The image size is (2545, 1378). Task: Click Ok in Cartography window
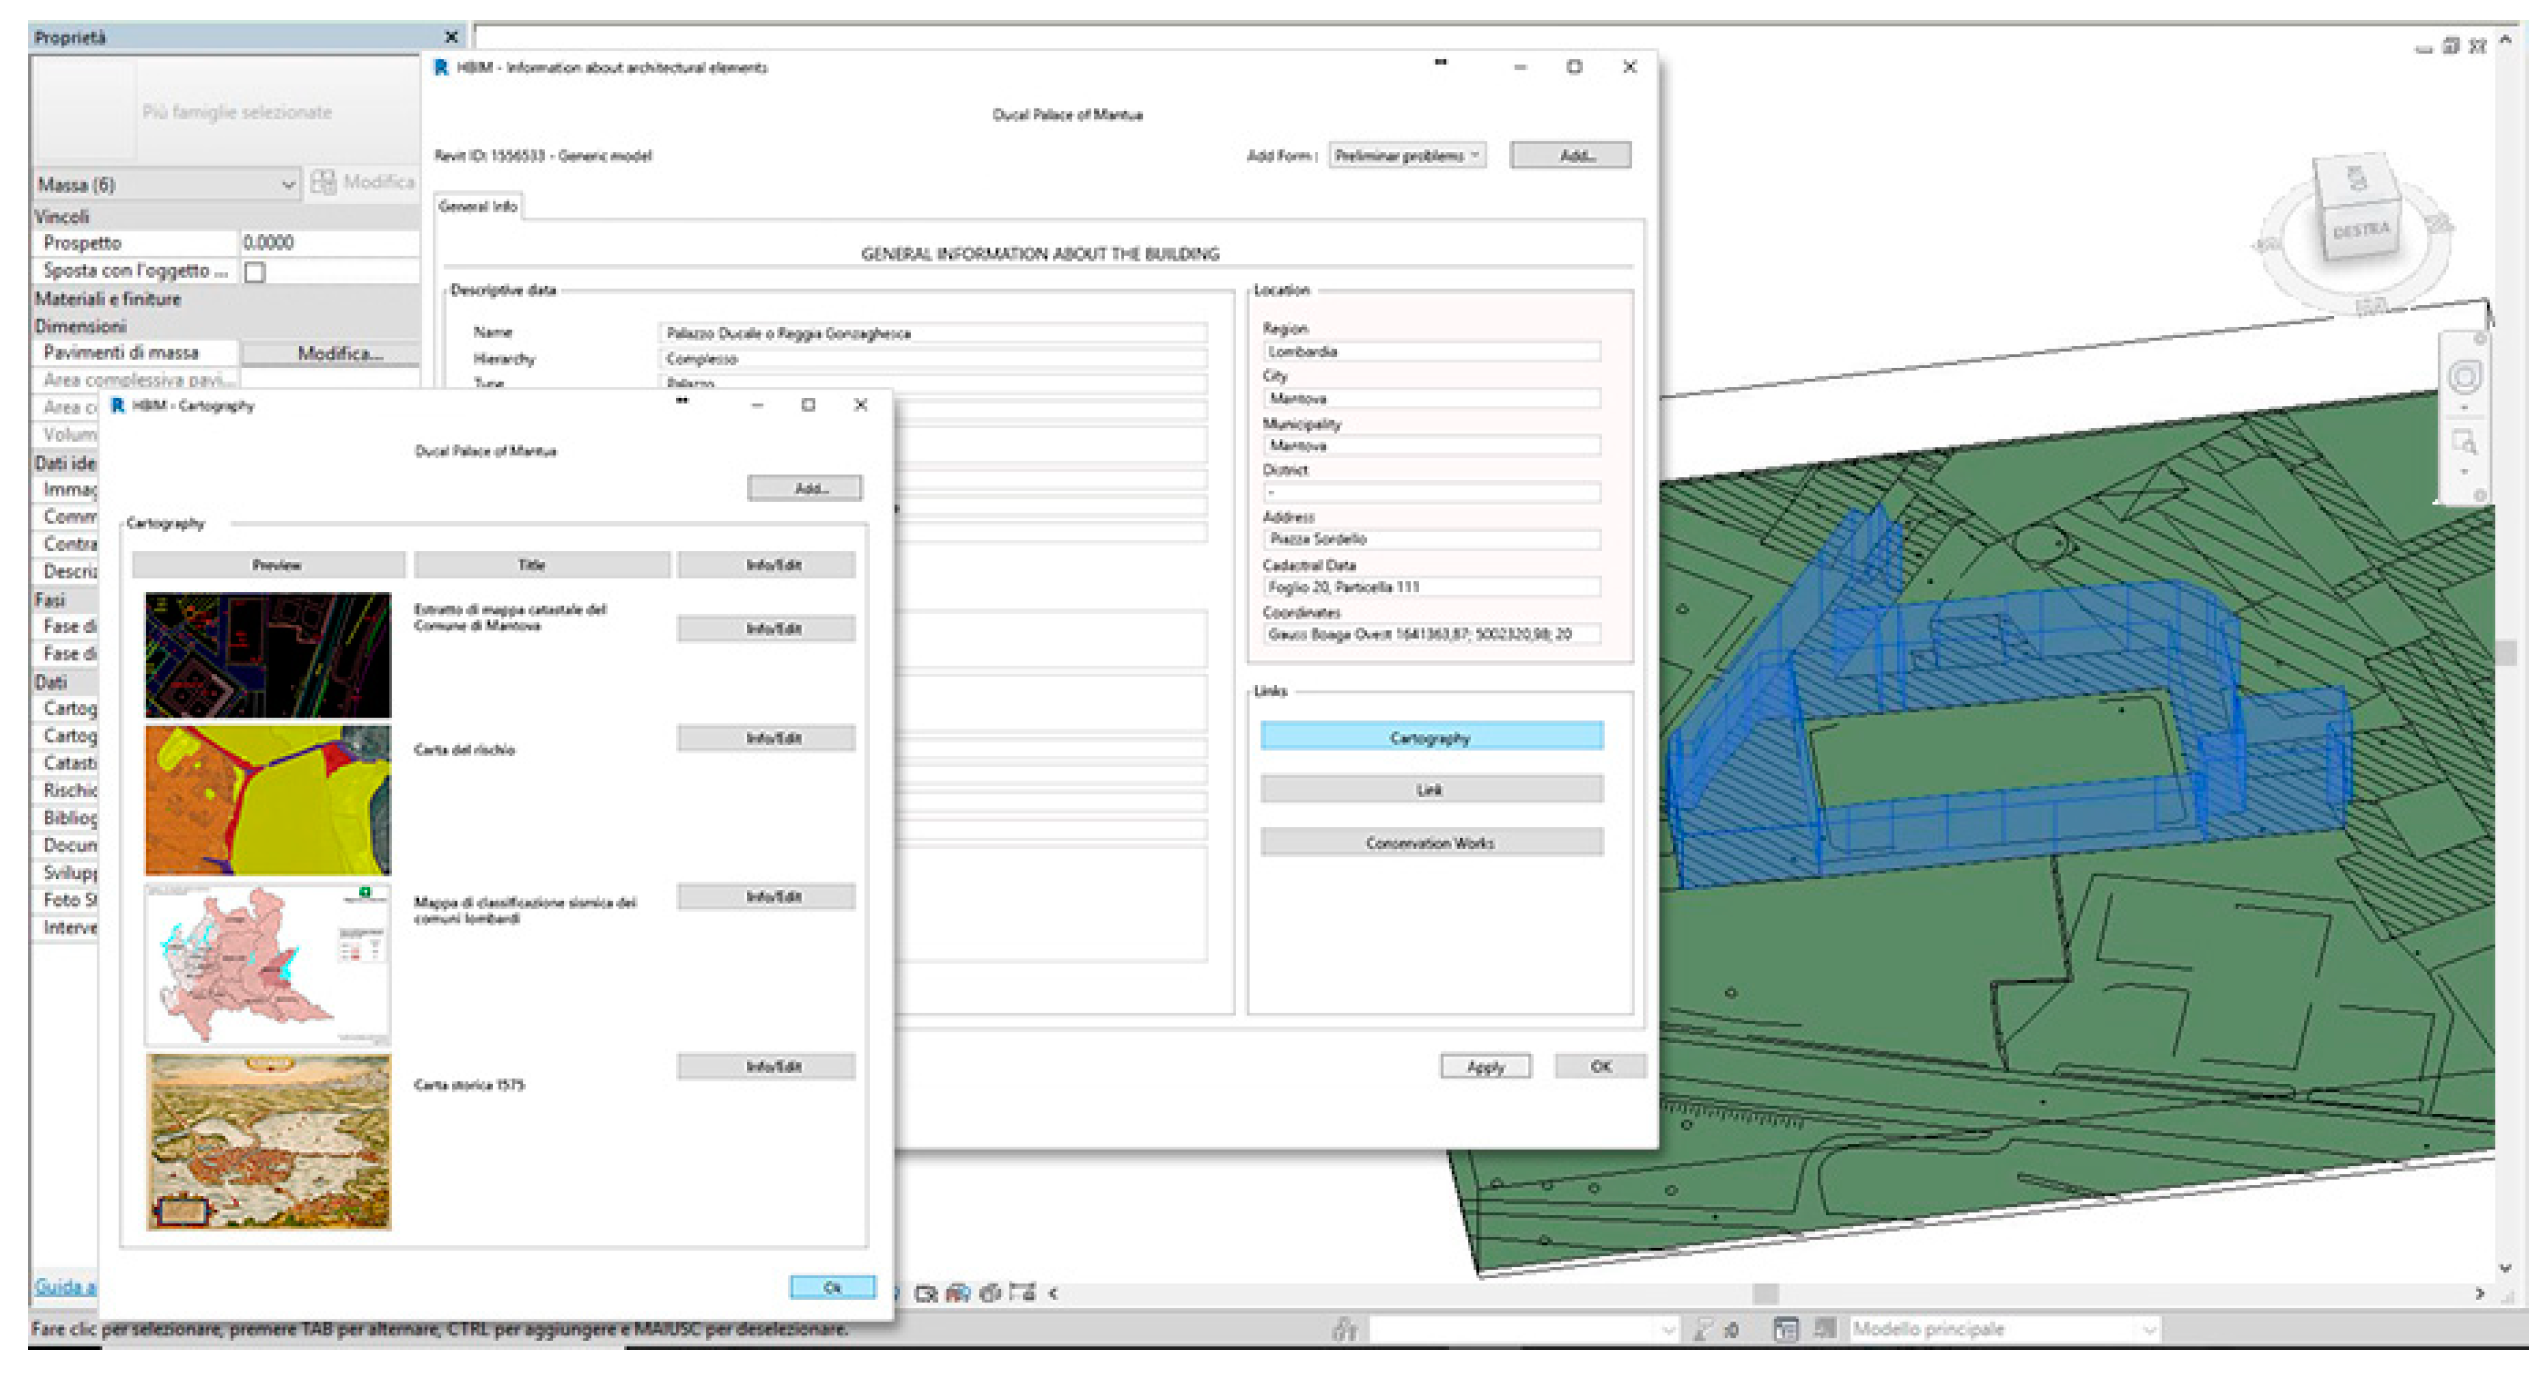(x=832, y=1288)
